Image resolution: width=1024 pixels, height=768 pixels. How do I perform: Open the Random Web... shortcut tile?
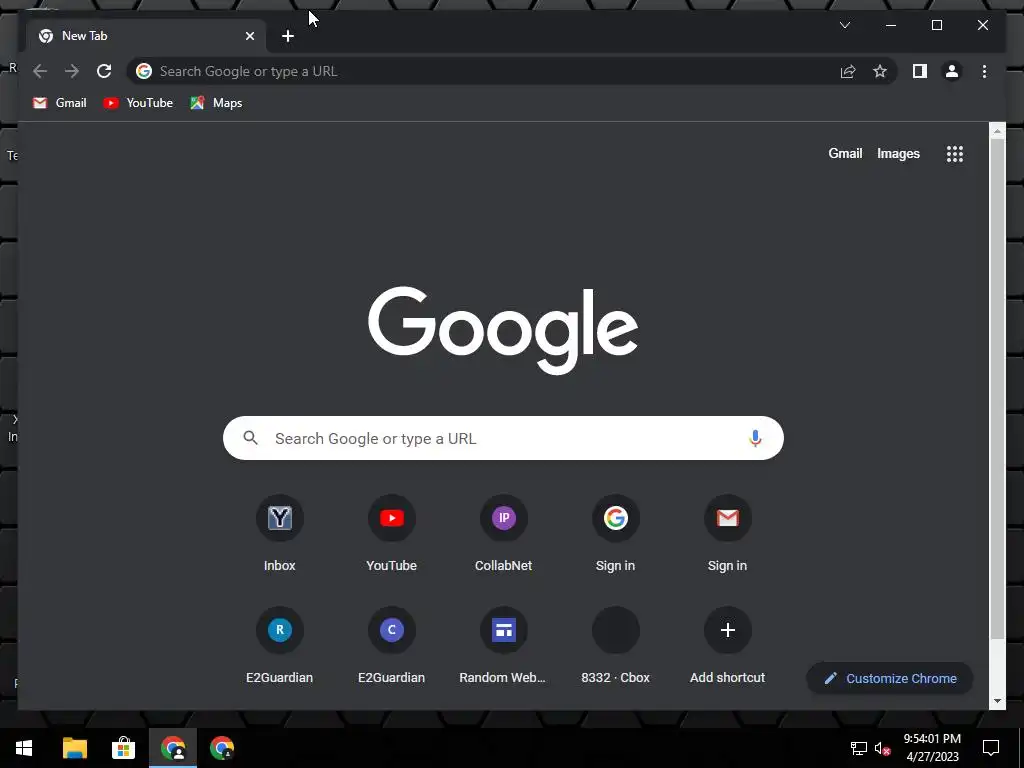(x=504, y=646)
